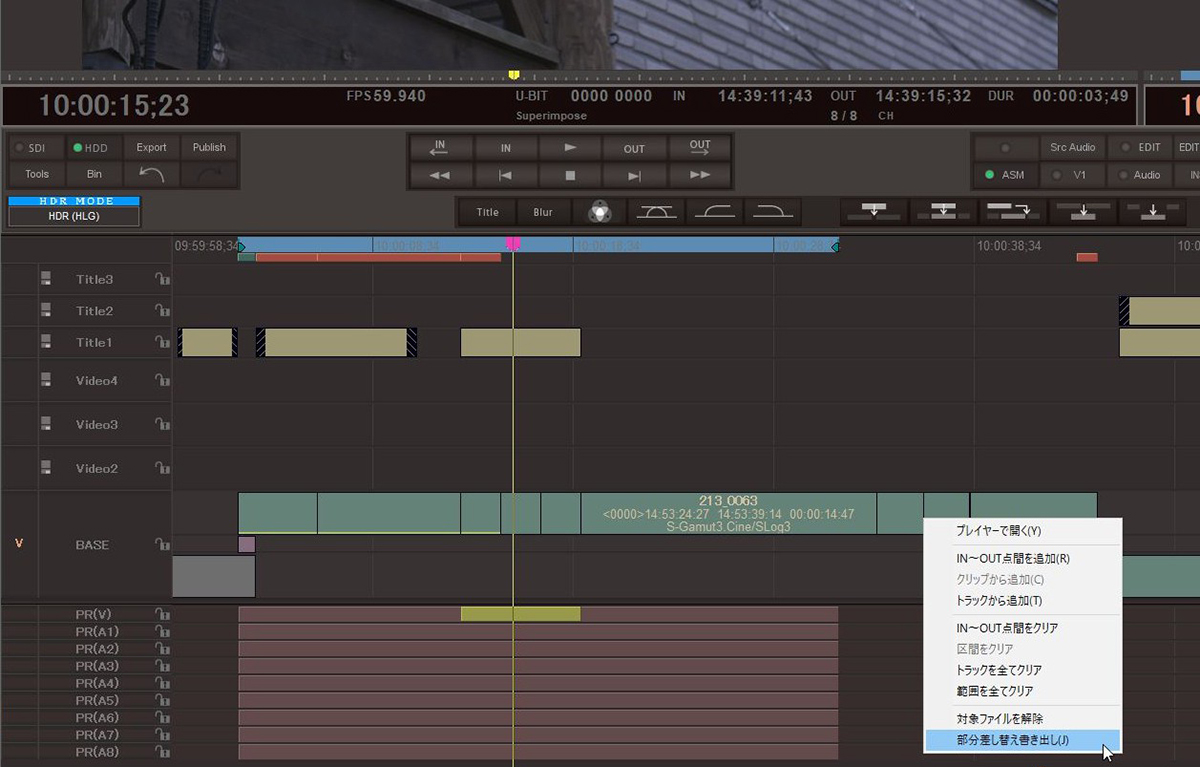The height and width of the screenshot is (767, 1200).
Task: Open the HDR (HLG) mode selector
Action: [74, 216]
